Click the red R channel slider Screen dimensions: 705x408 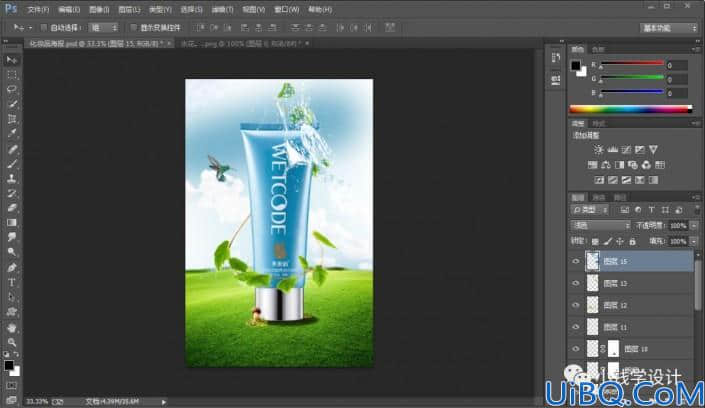tap(632, 64)
